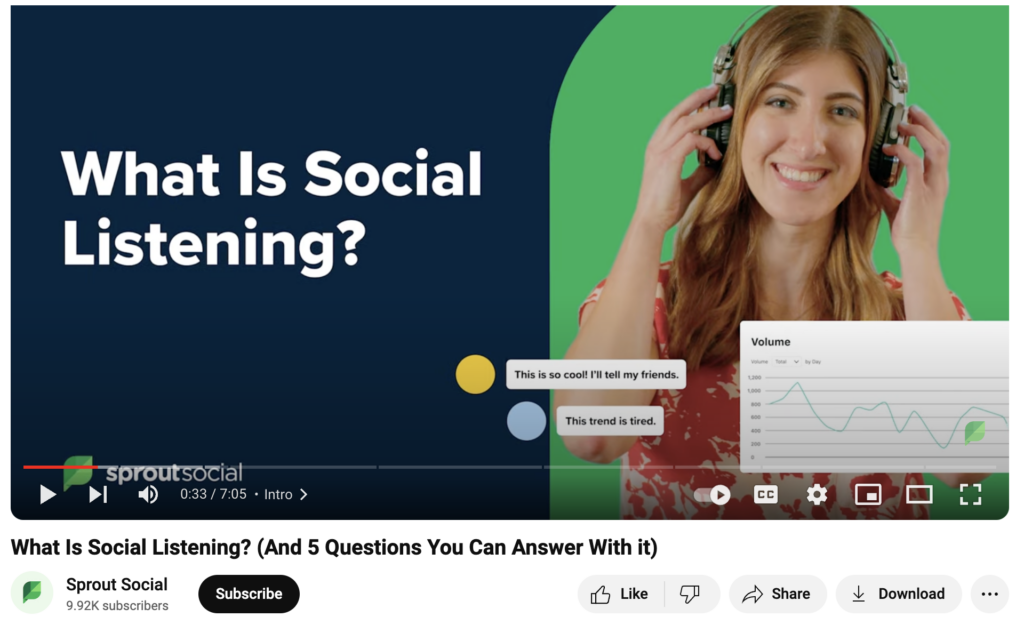Open the Share dialog
The height and width of the screenshot is (625, 1024).
pyautogui.click(x=778, y=593)
